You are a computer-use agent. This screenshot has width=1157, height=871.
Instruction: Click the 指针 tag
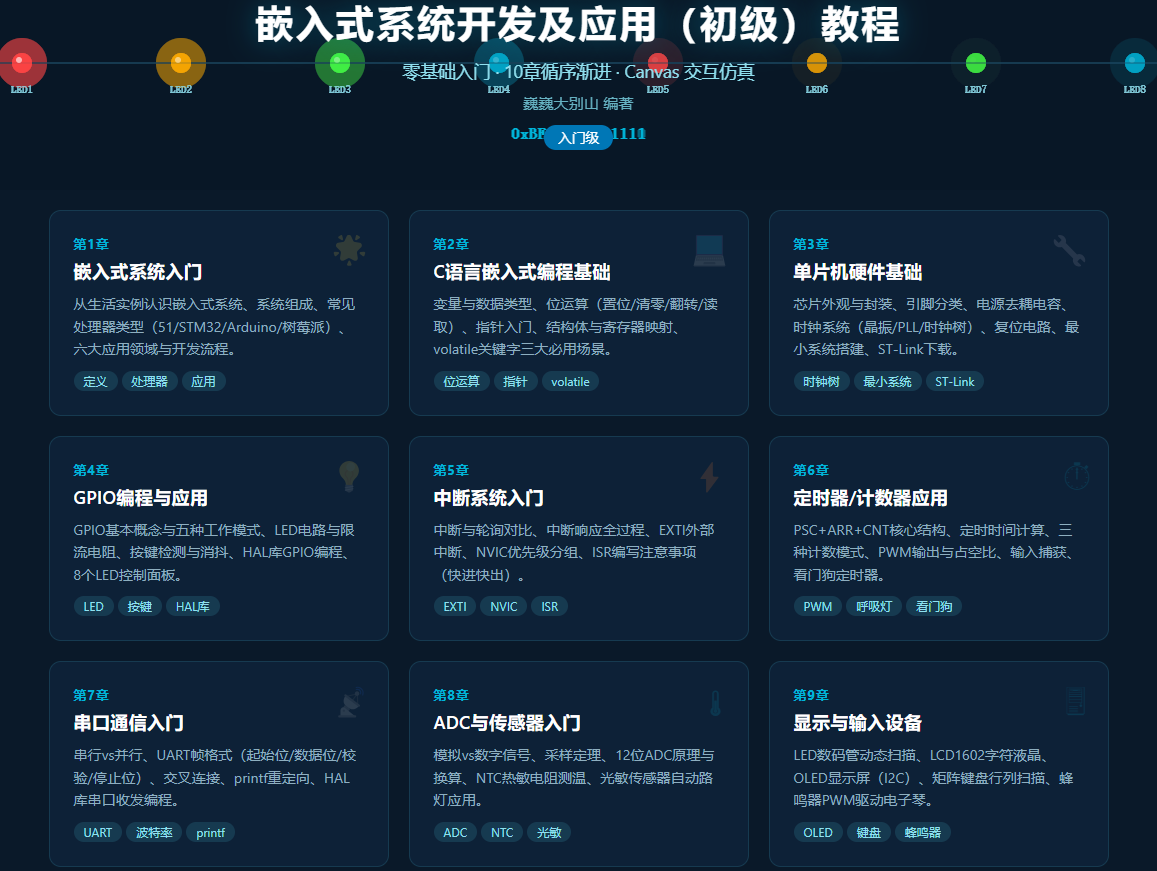tap(515, 382)
